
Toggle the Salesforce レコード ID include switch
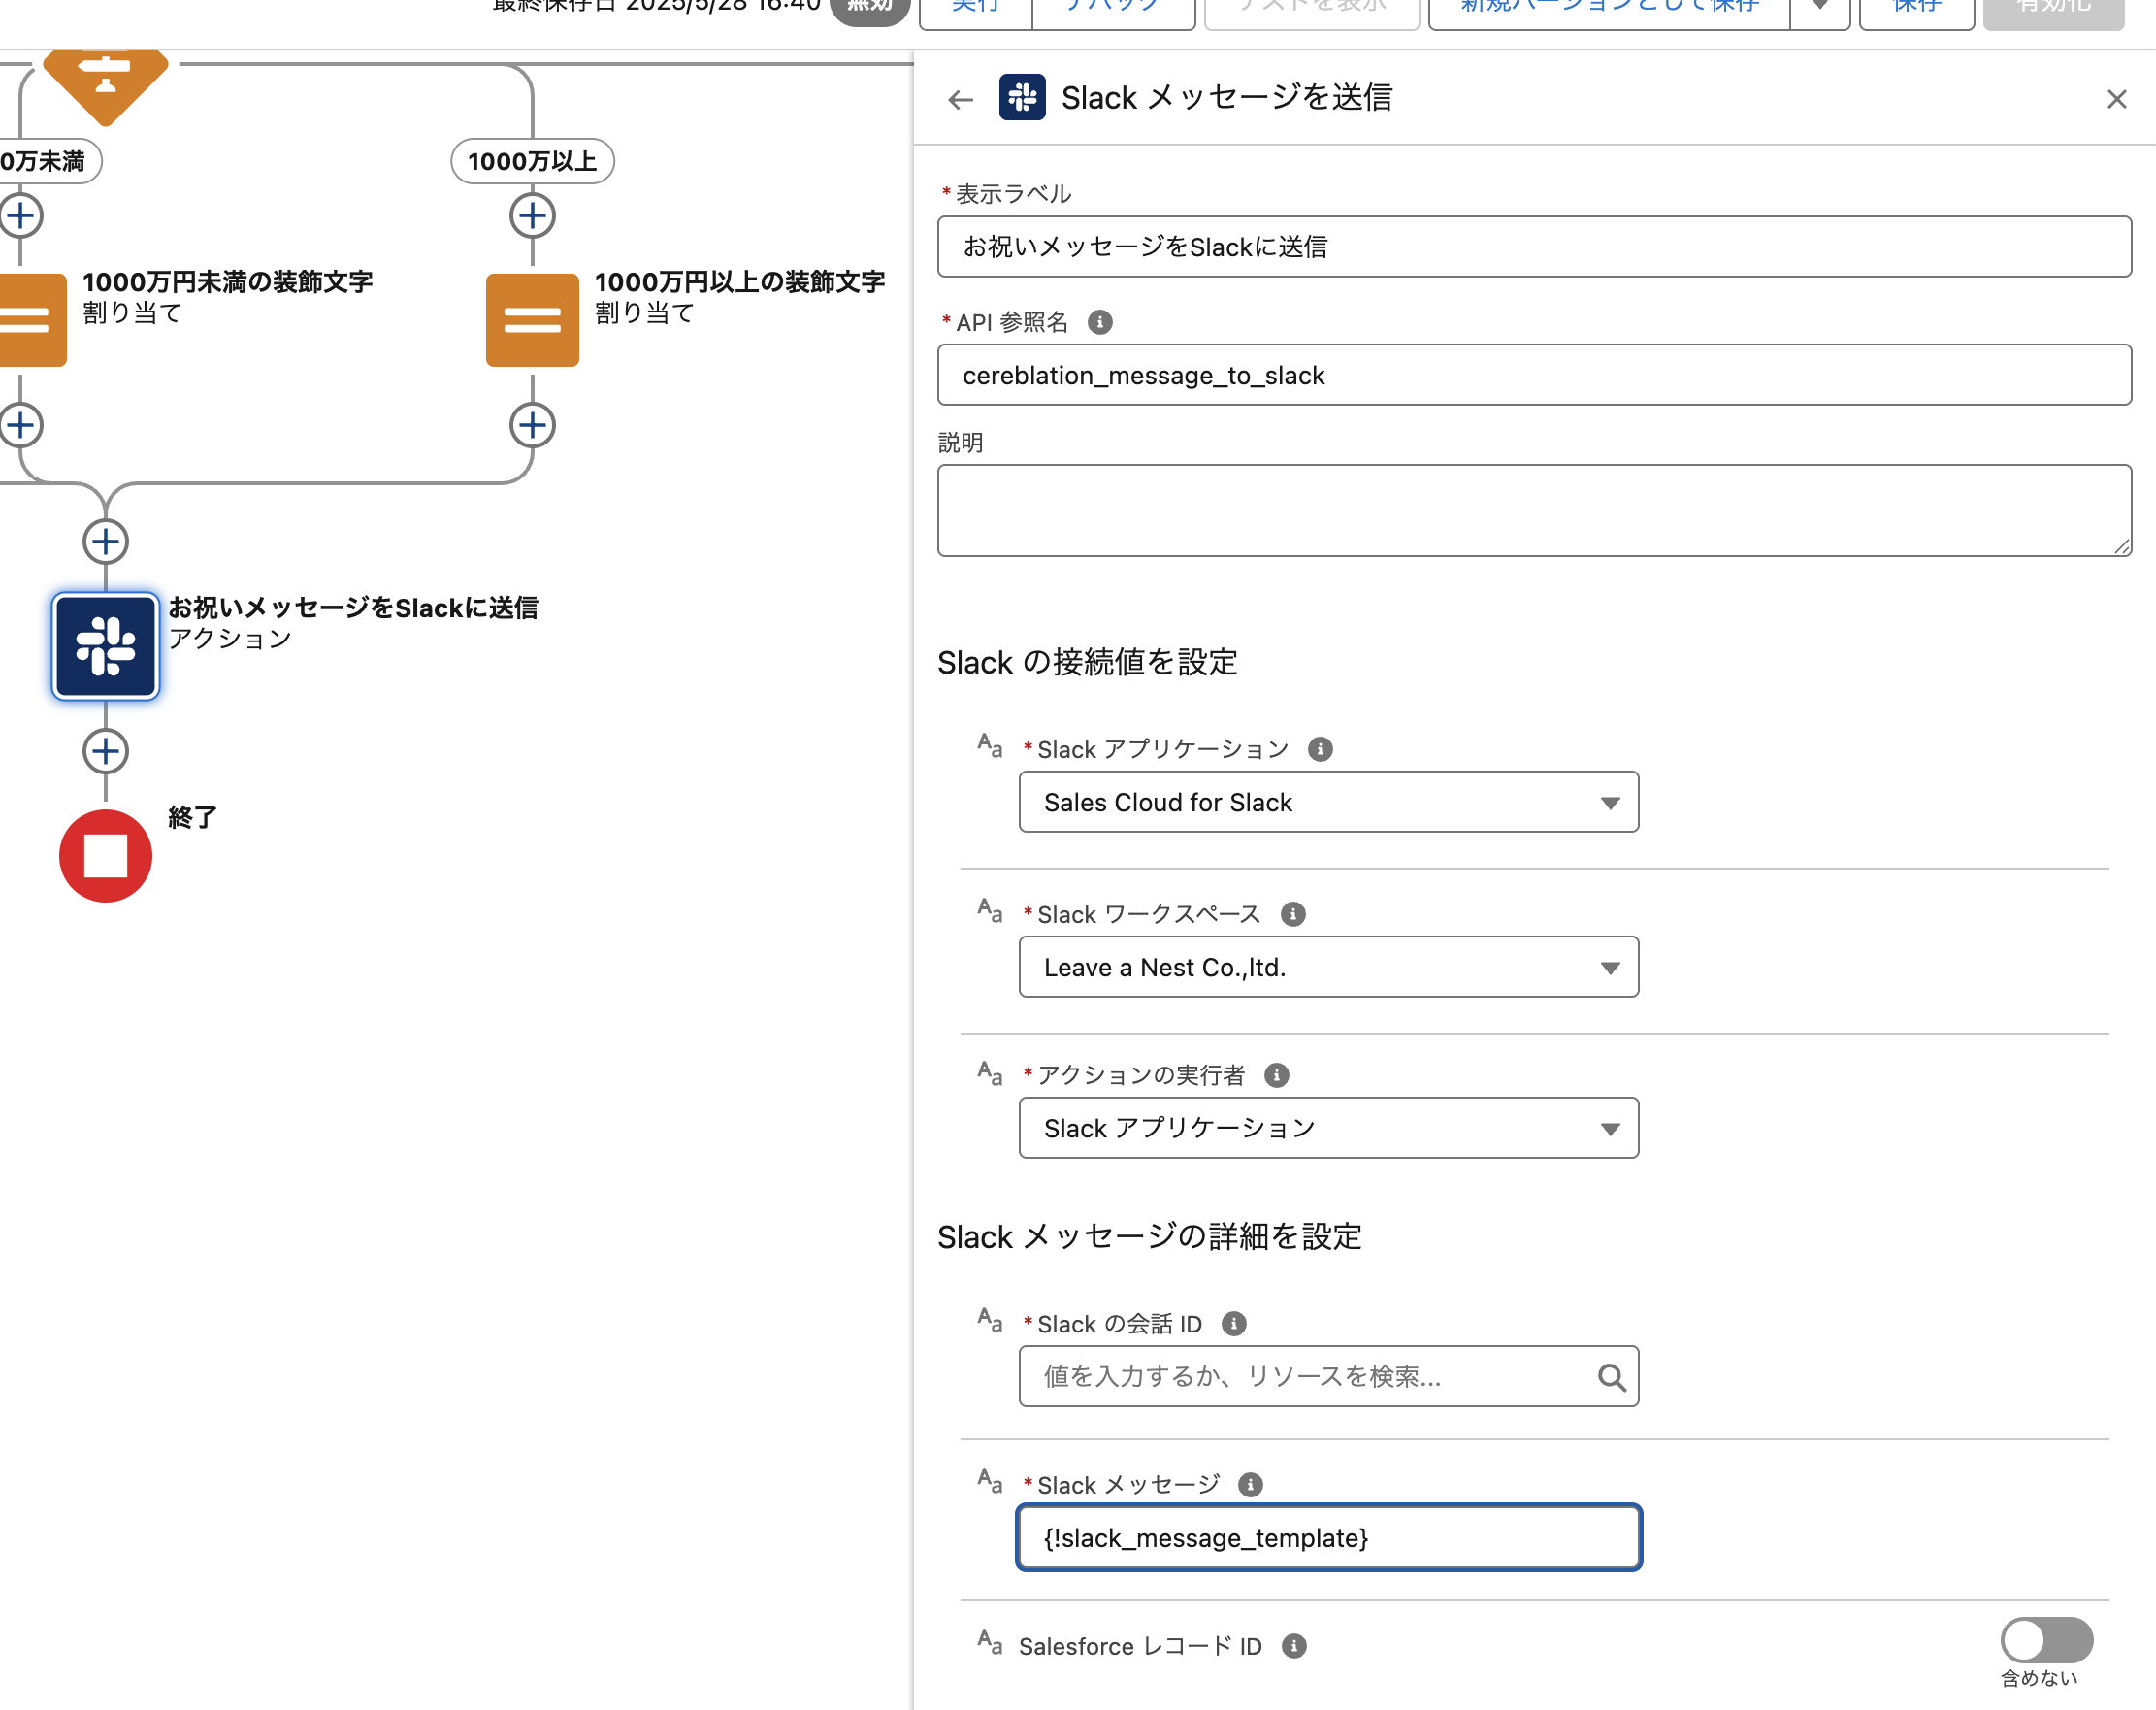point(2046,1640)
